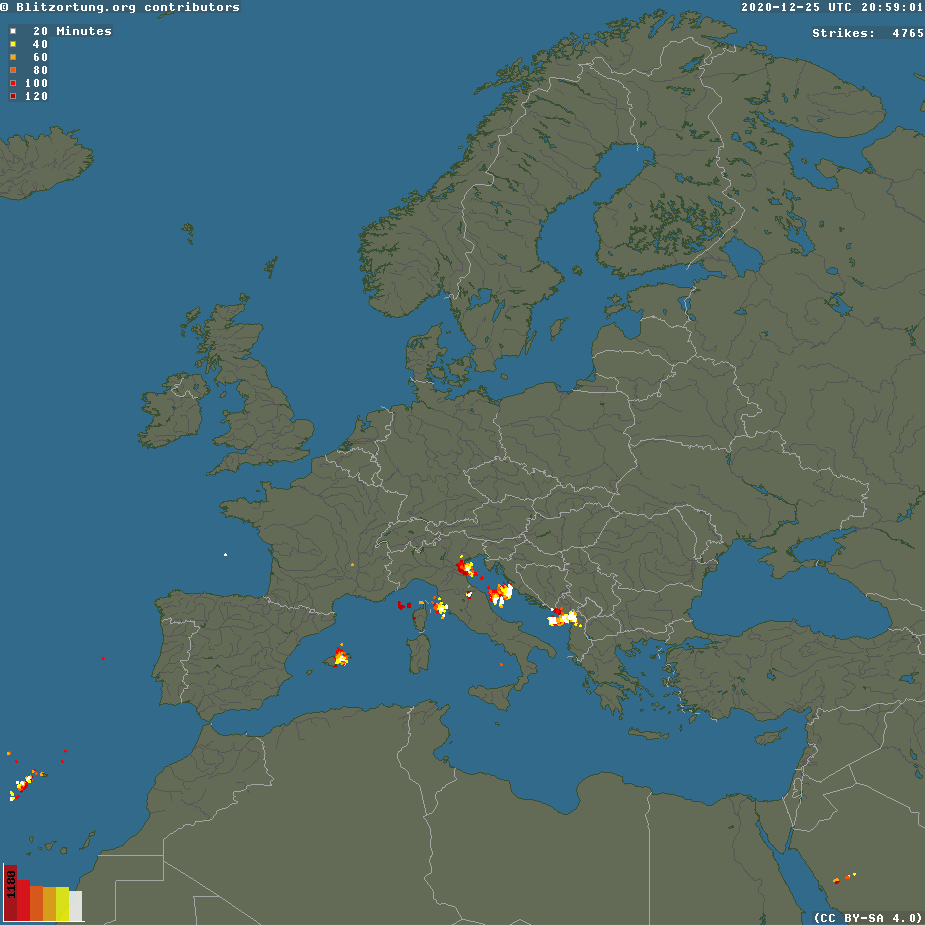The image size is (925, 925).
Task: Click the lightning cluster near Mallorca
Action: point(340,656)
